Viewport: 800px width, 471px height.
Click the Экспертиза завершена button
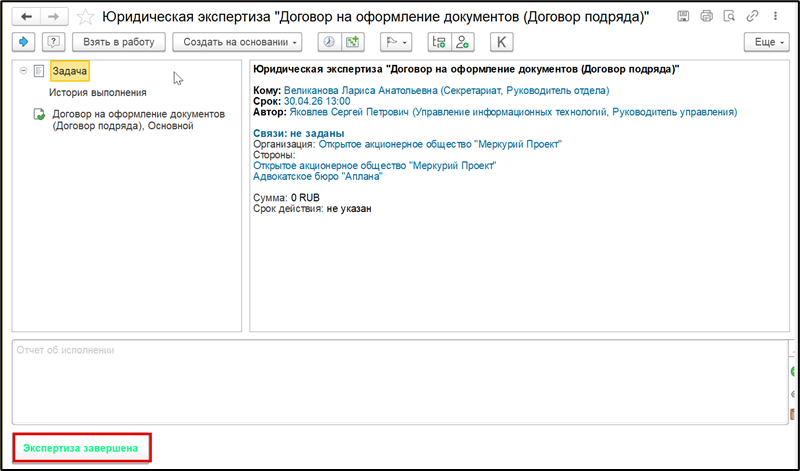point(82,448)
